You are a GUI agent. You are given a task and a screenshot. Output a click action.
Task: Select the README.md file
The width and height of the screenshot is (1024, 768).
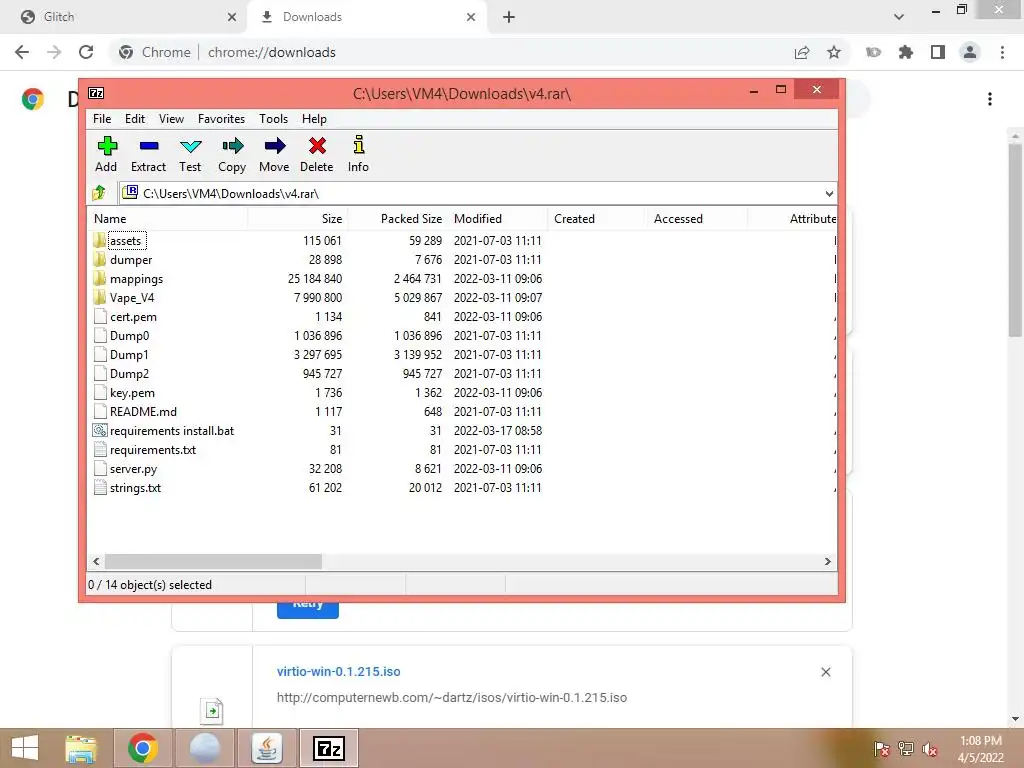[143, 411]
